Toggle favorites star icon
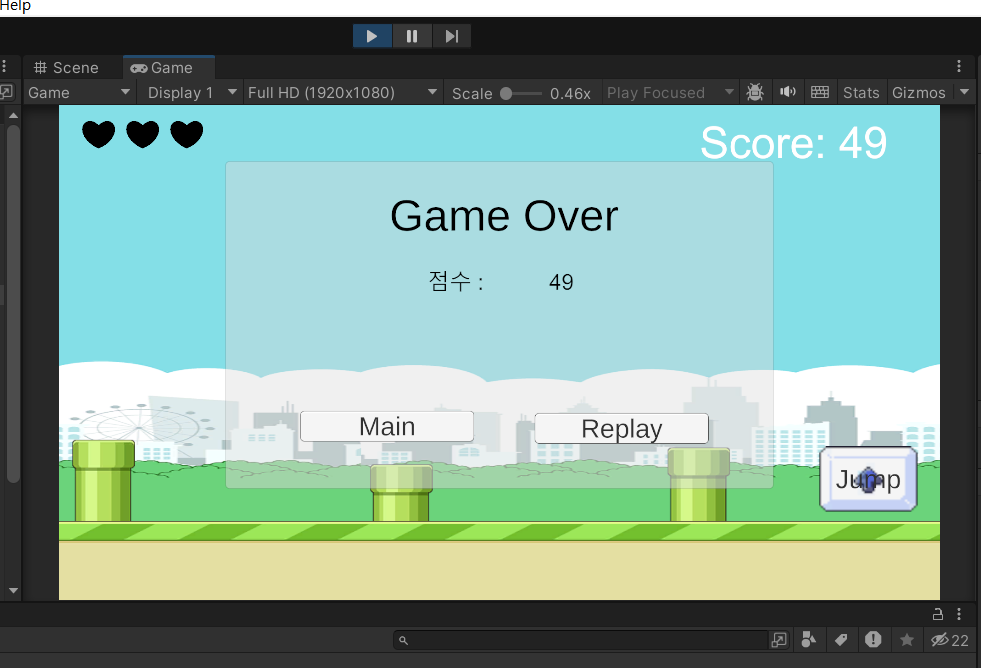The image size is (981, 668). 907,640
